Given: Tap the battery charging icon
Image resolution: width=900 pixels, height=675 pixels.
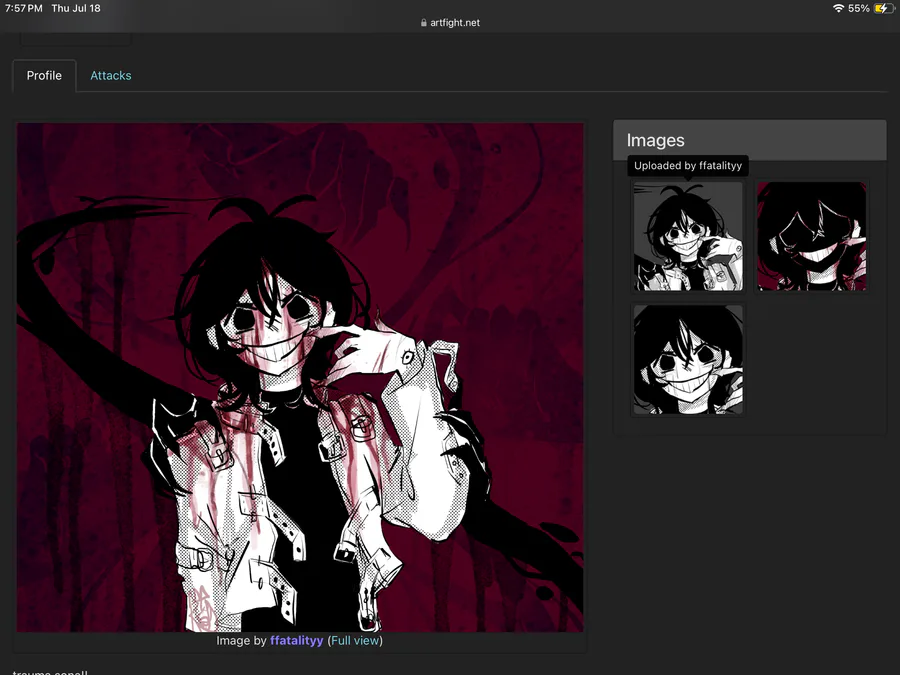Looking at the screenshot, I should point(883,8).
